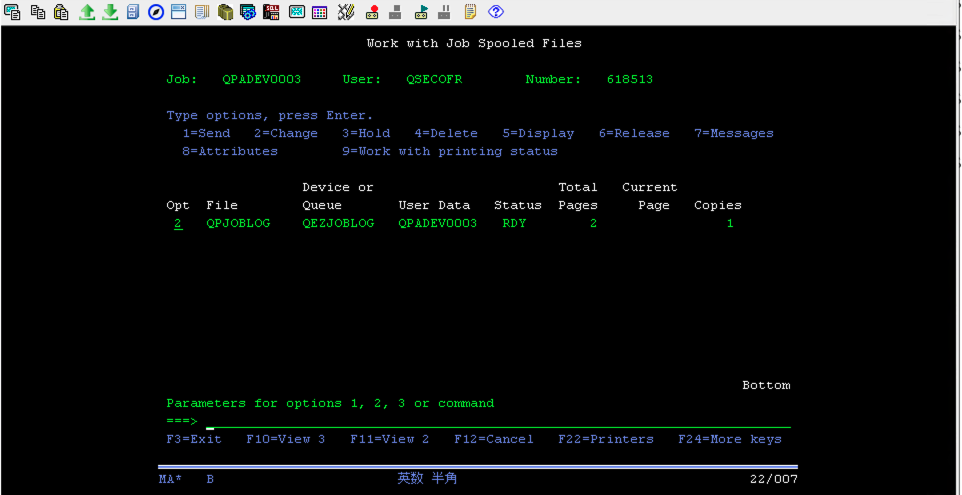Click the green download arrow icon
This screenshot has width=962, height=495.
coord(110,11)
